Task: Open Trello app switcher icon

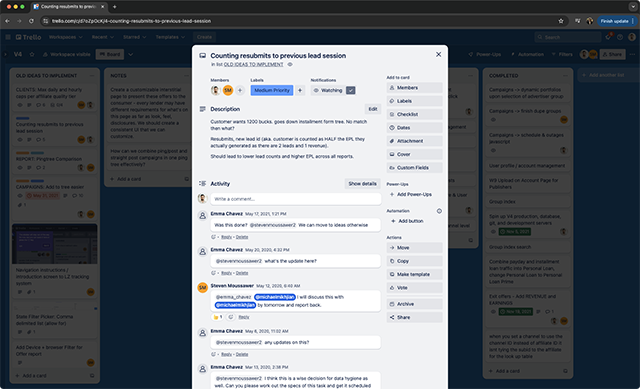Action: click(x=8, y=37)
